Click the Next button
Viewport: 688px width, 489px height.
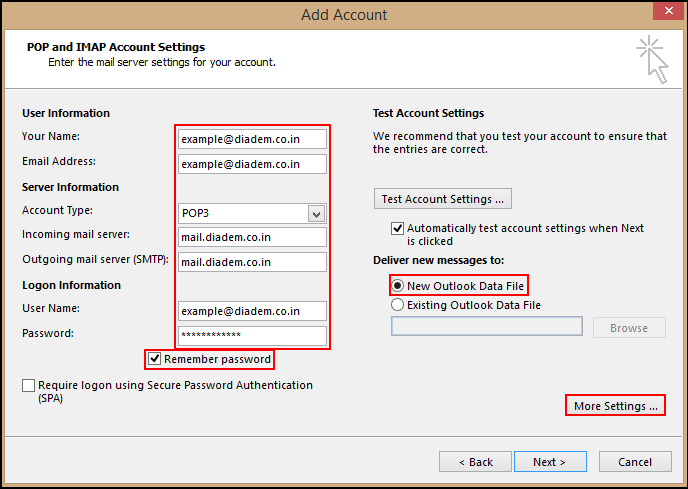click(549, 462)
